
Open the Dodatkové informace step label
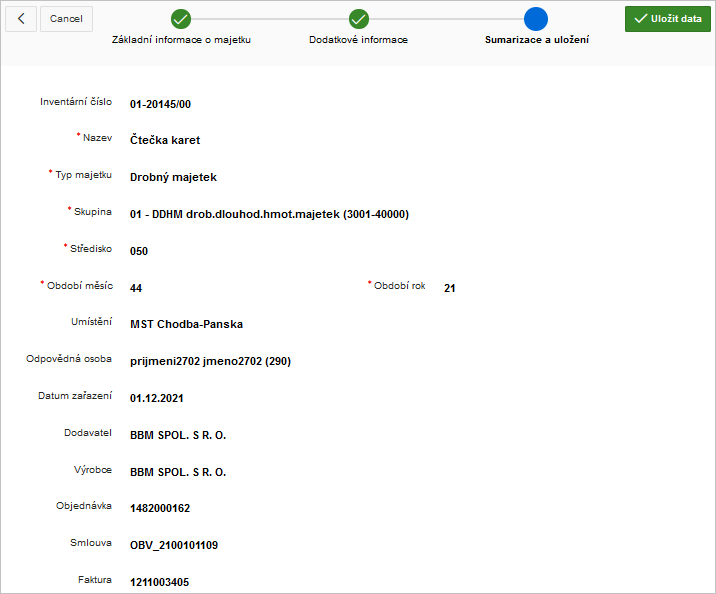coord(358,40)
